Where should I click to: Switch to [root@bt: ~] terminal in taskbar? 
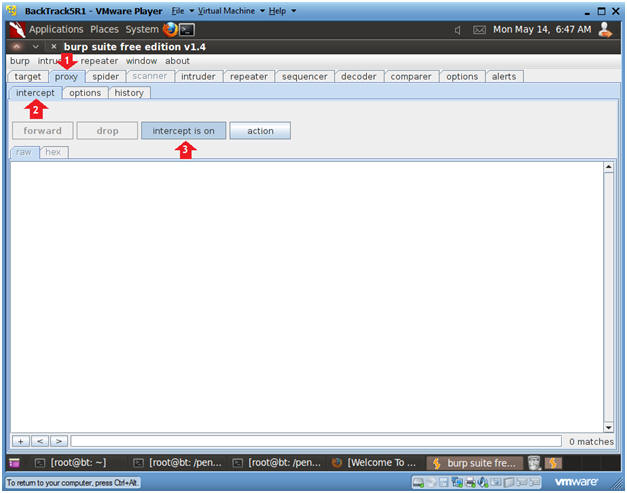click(x=71, y=463)
